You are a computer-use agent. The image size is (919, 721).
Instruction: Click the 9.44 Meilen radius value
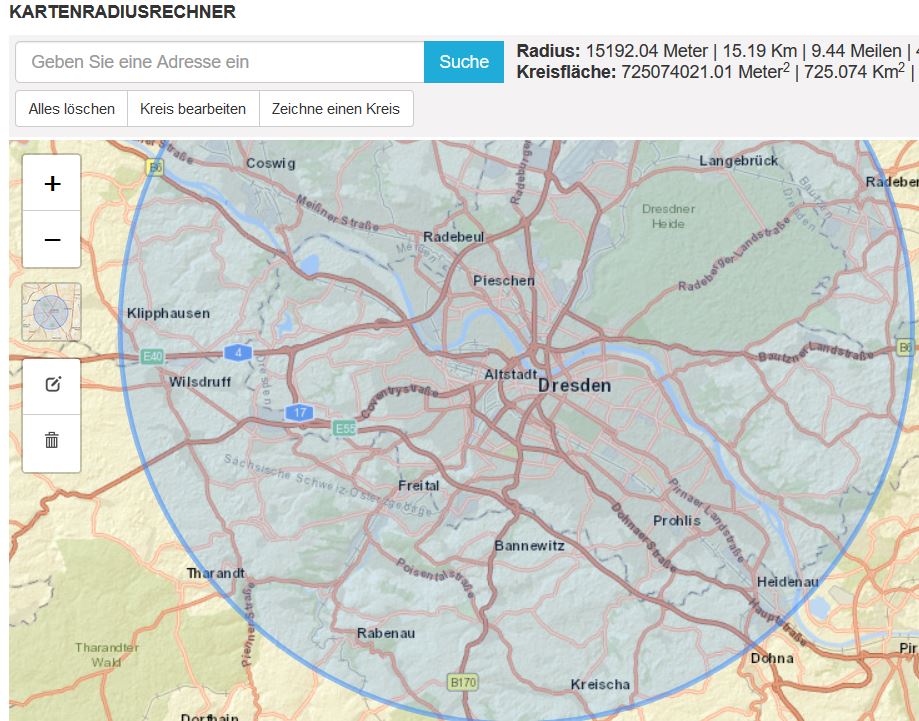click(856, 51)
